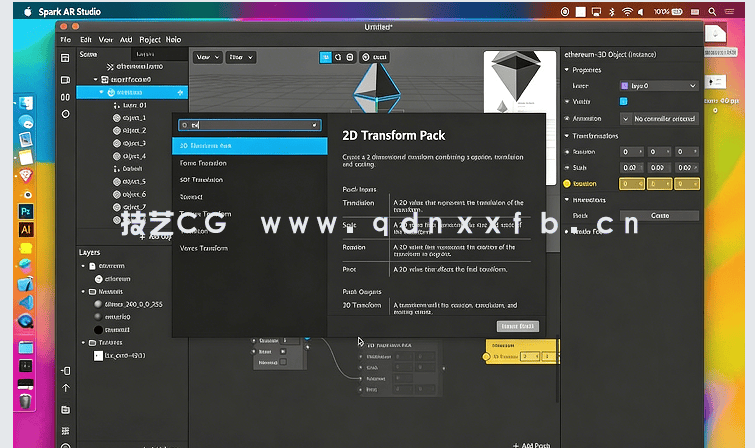This screenshot has width=755, height=448.
Task: Open the Edit menu
Action: coord(85,38)
